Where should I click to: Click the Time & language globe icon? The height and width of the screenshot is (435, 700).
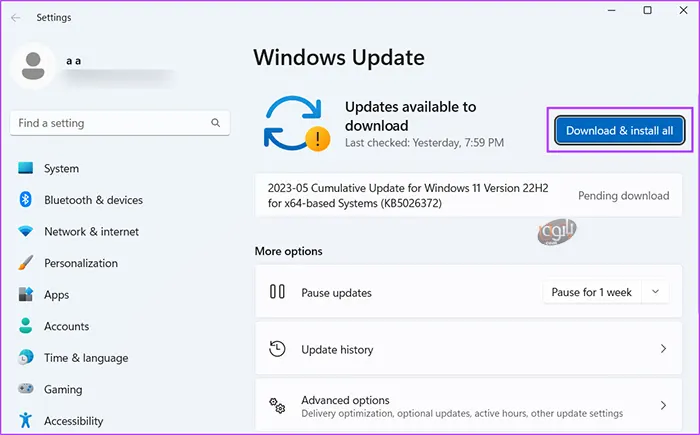25,357
